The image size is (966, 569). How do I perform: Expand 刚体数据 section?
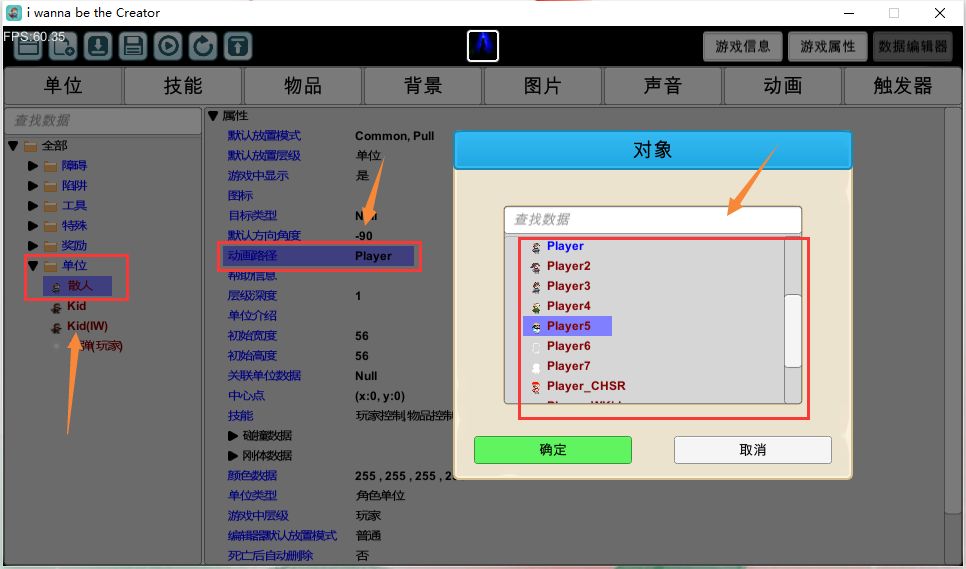tap(233, 456)
